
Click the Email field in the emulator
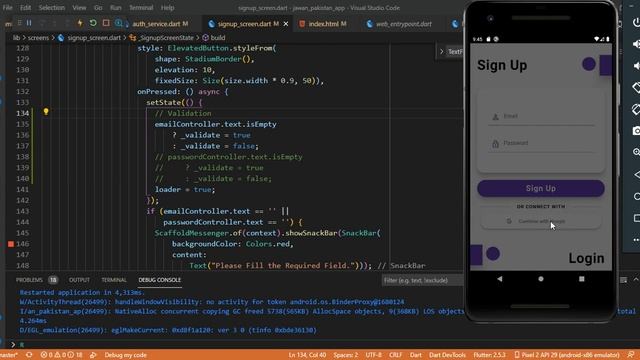[x=541, y=117]
